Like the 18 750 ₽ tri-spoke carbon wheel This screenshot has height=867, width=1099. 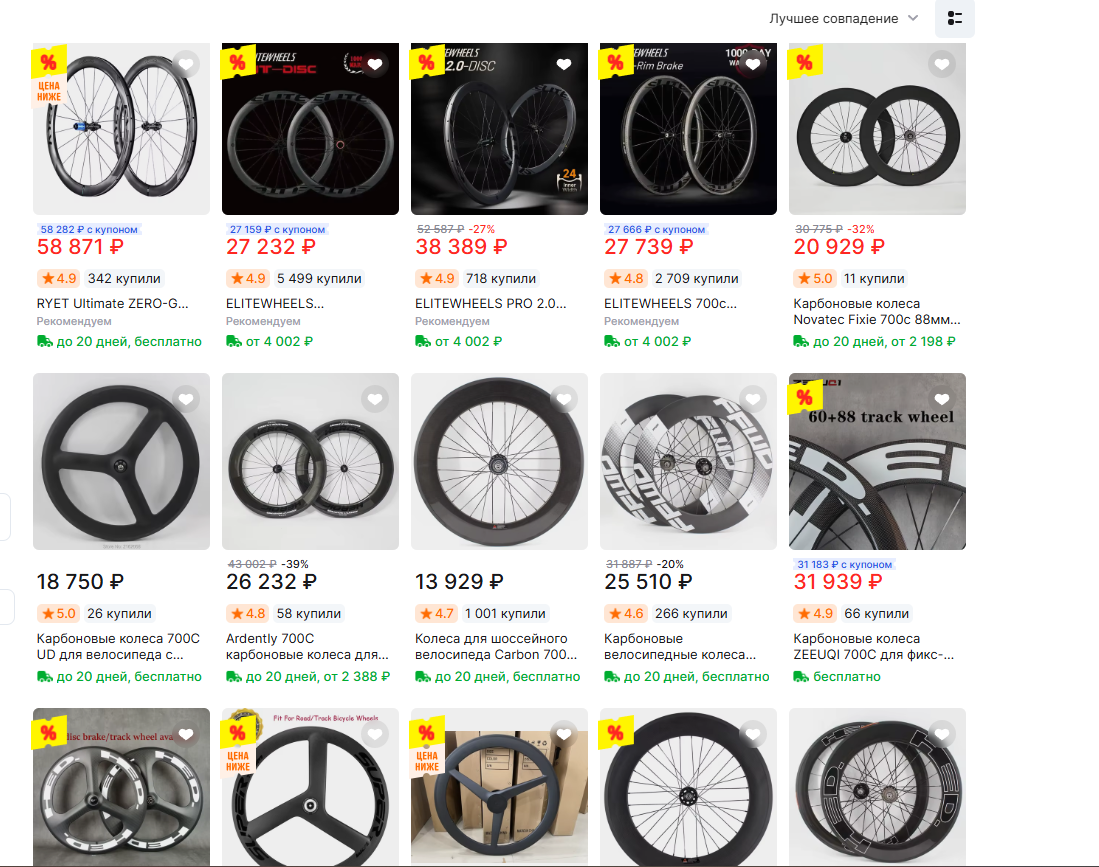[x=186, y=400]
